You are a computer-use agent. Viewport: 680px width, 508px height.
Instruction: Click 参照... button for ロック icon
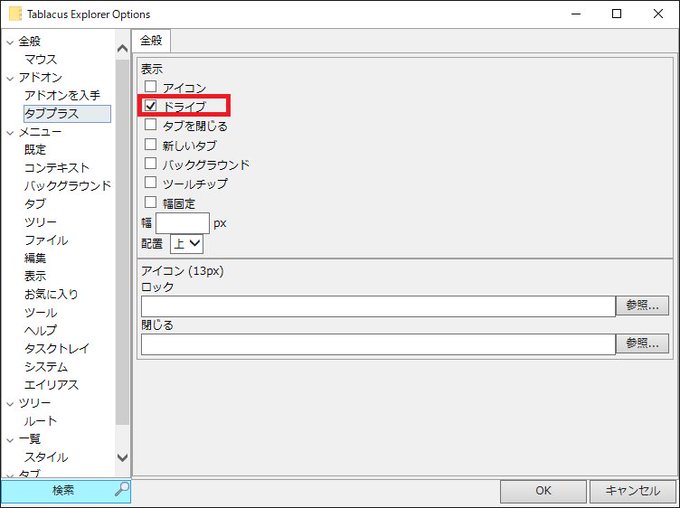click(642, 305)
